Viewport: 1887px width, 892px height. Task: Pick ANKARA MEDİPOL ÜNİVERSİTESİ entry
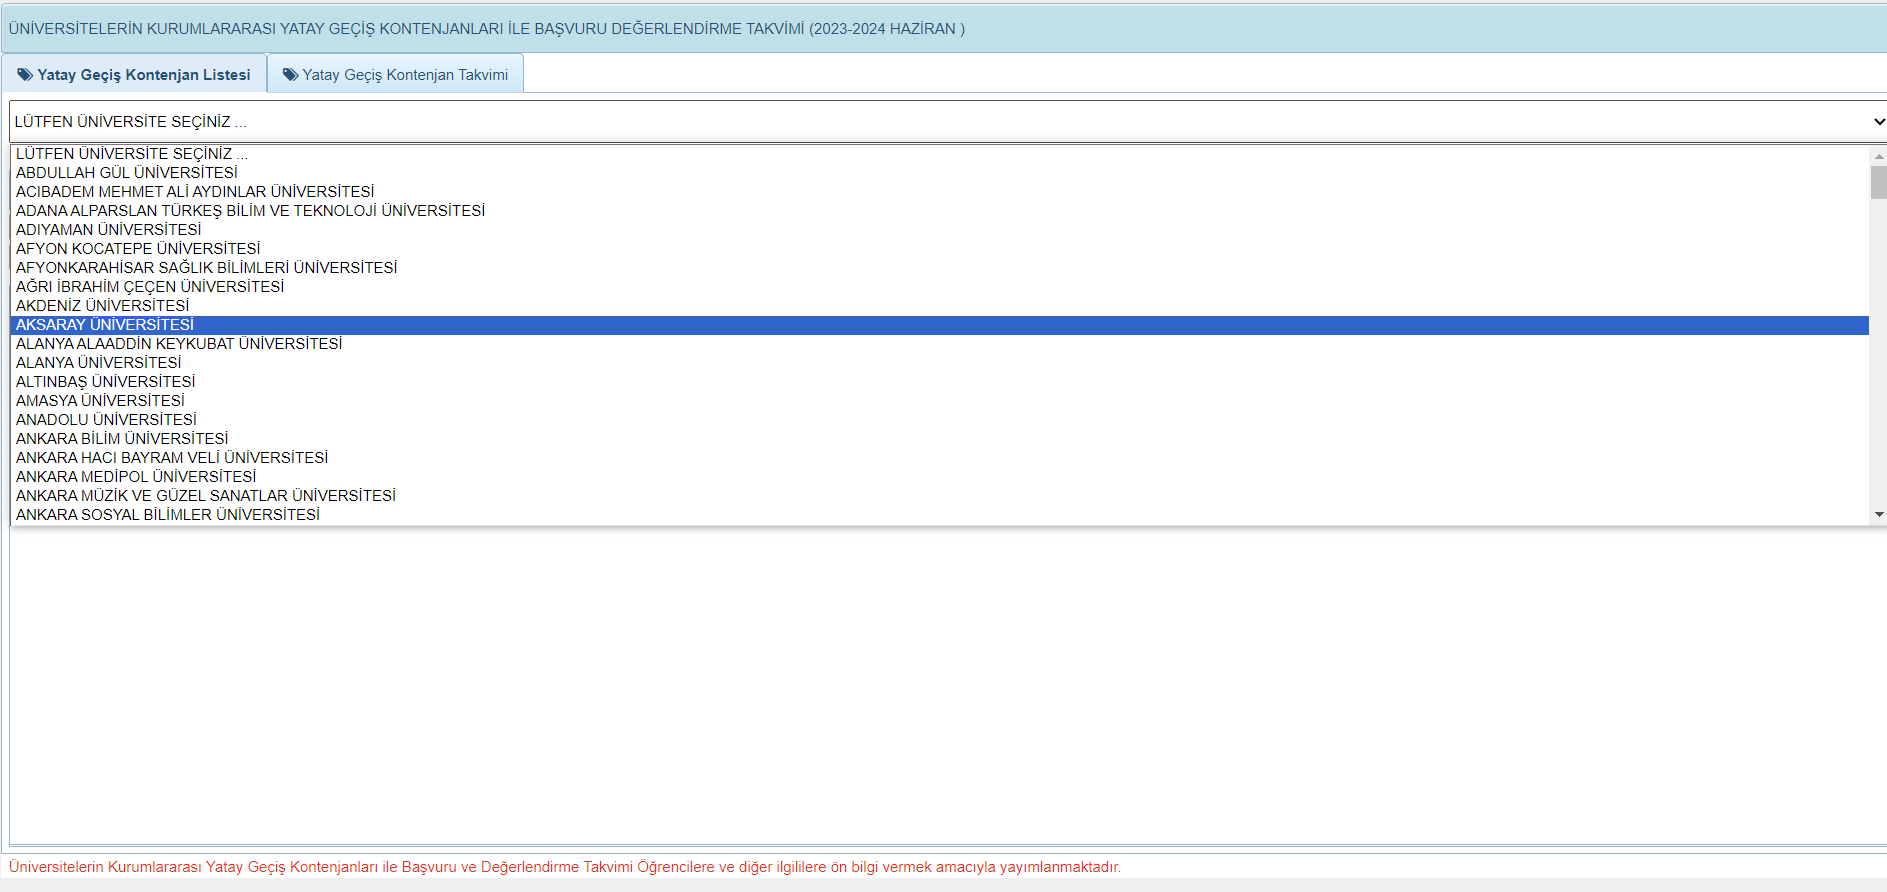point(939,477)
